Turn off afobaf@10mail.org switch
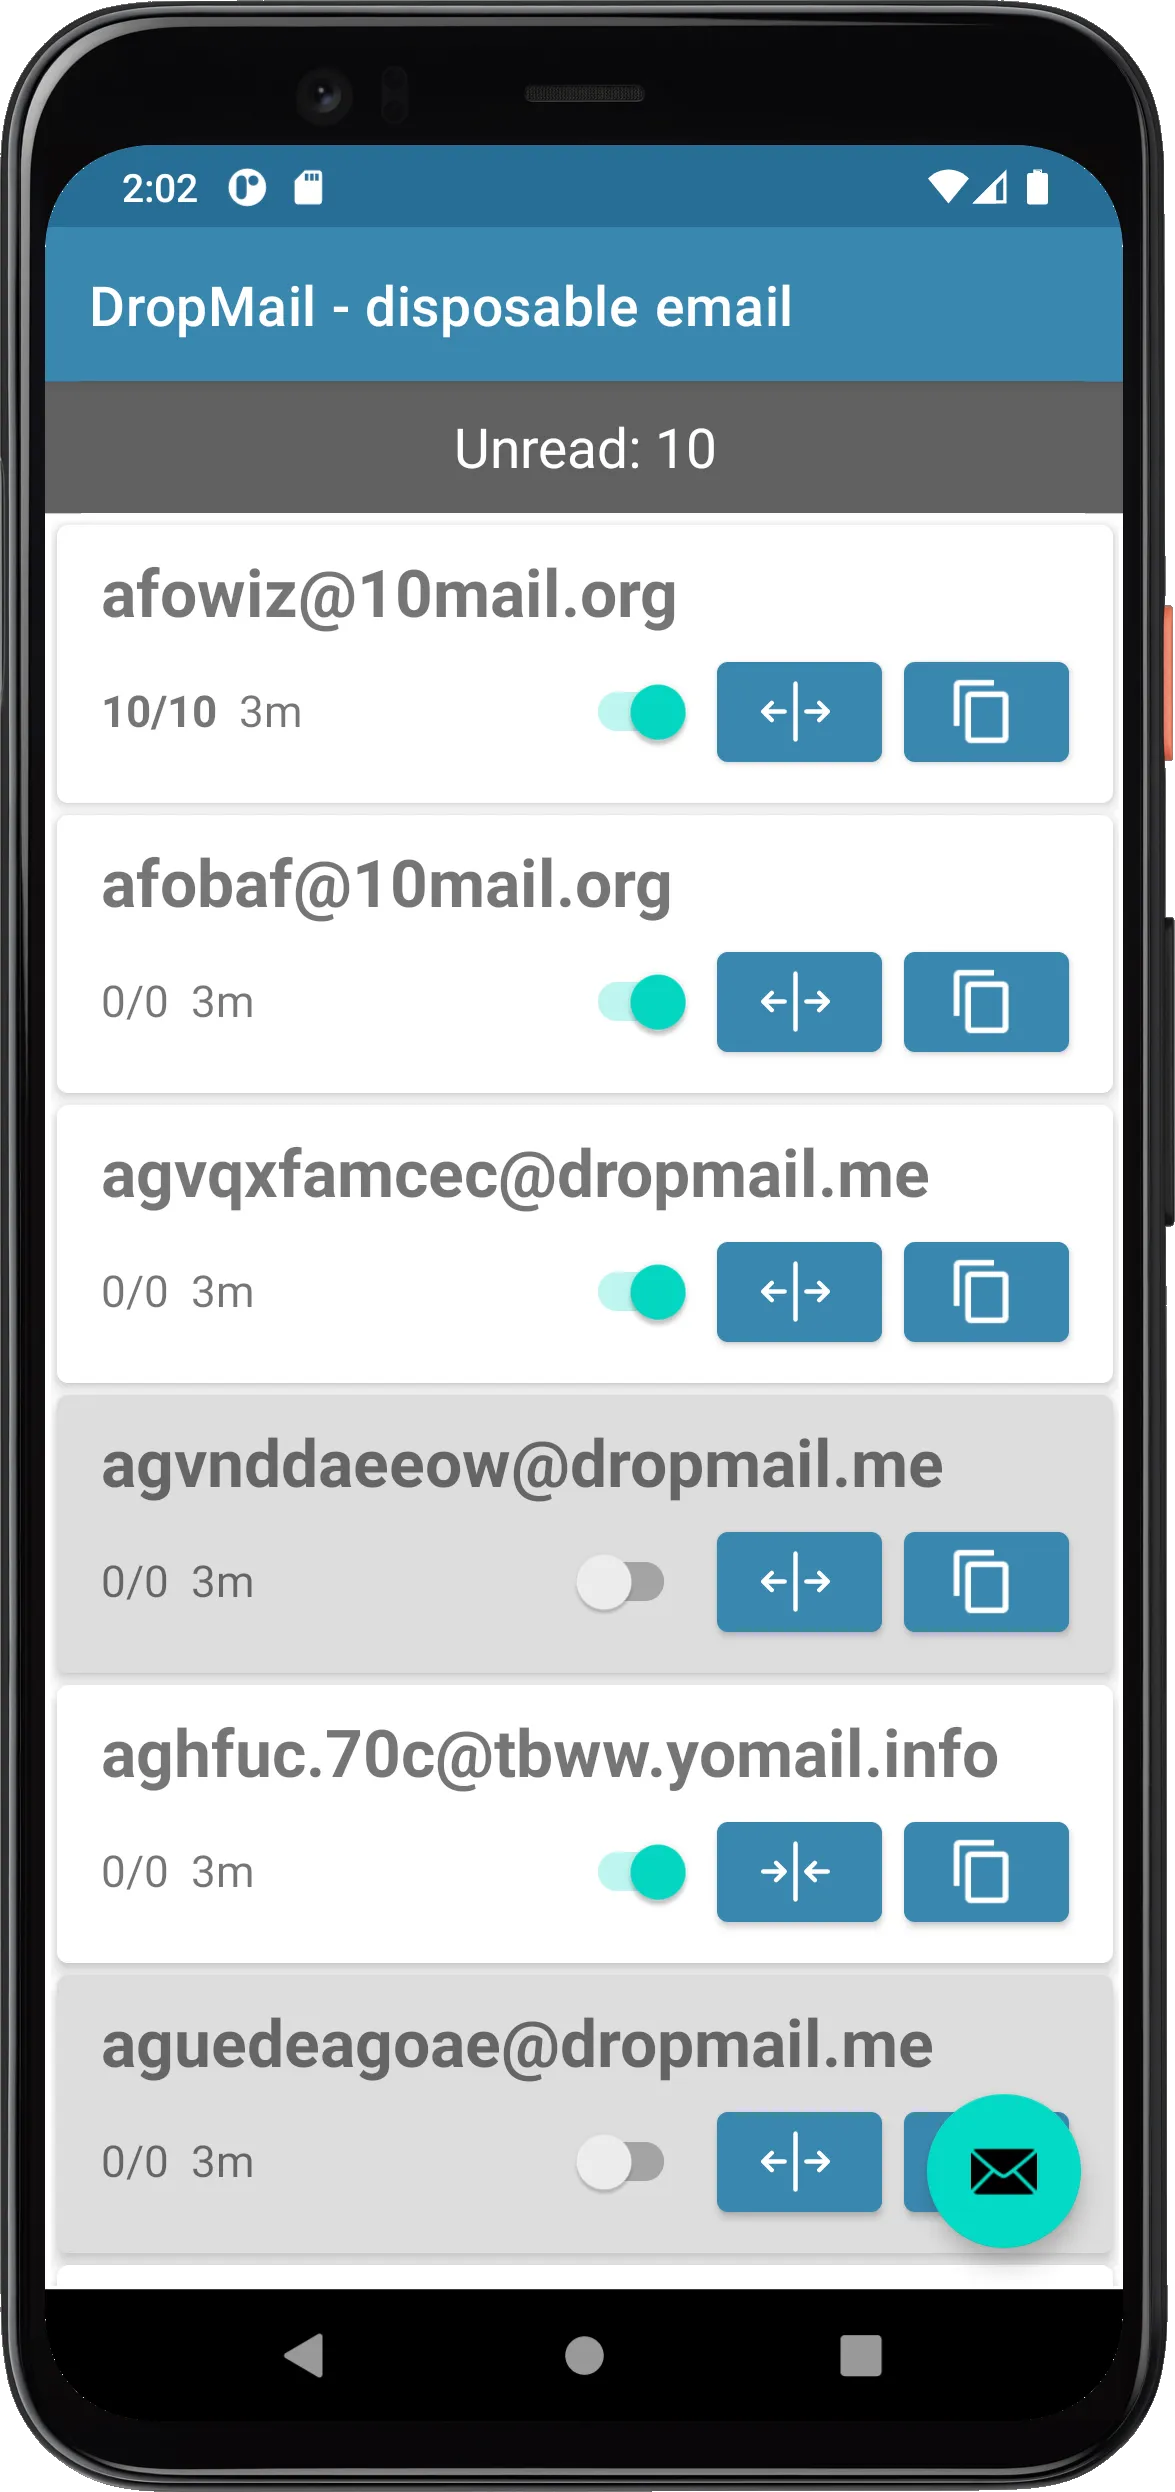 (x=642, y=1002)
